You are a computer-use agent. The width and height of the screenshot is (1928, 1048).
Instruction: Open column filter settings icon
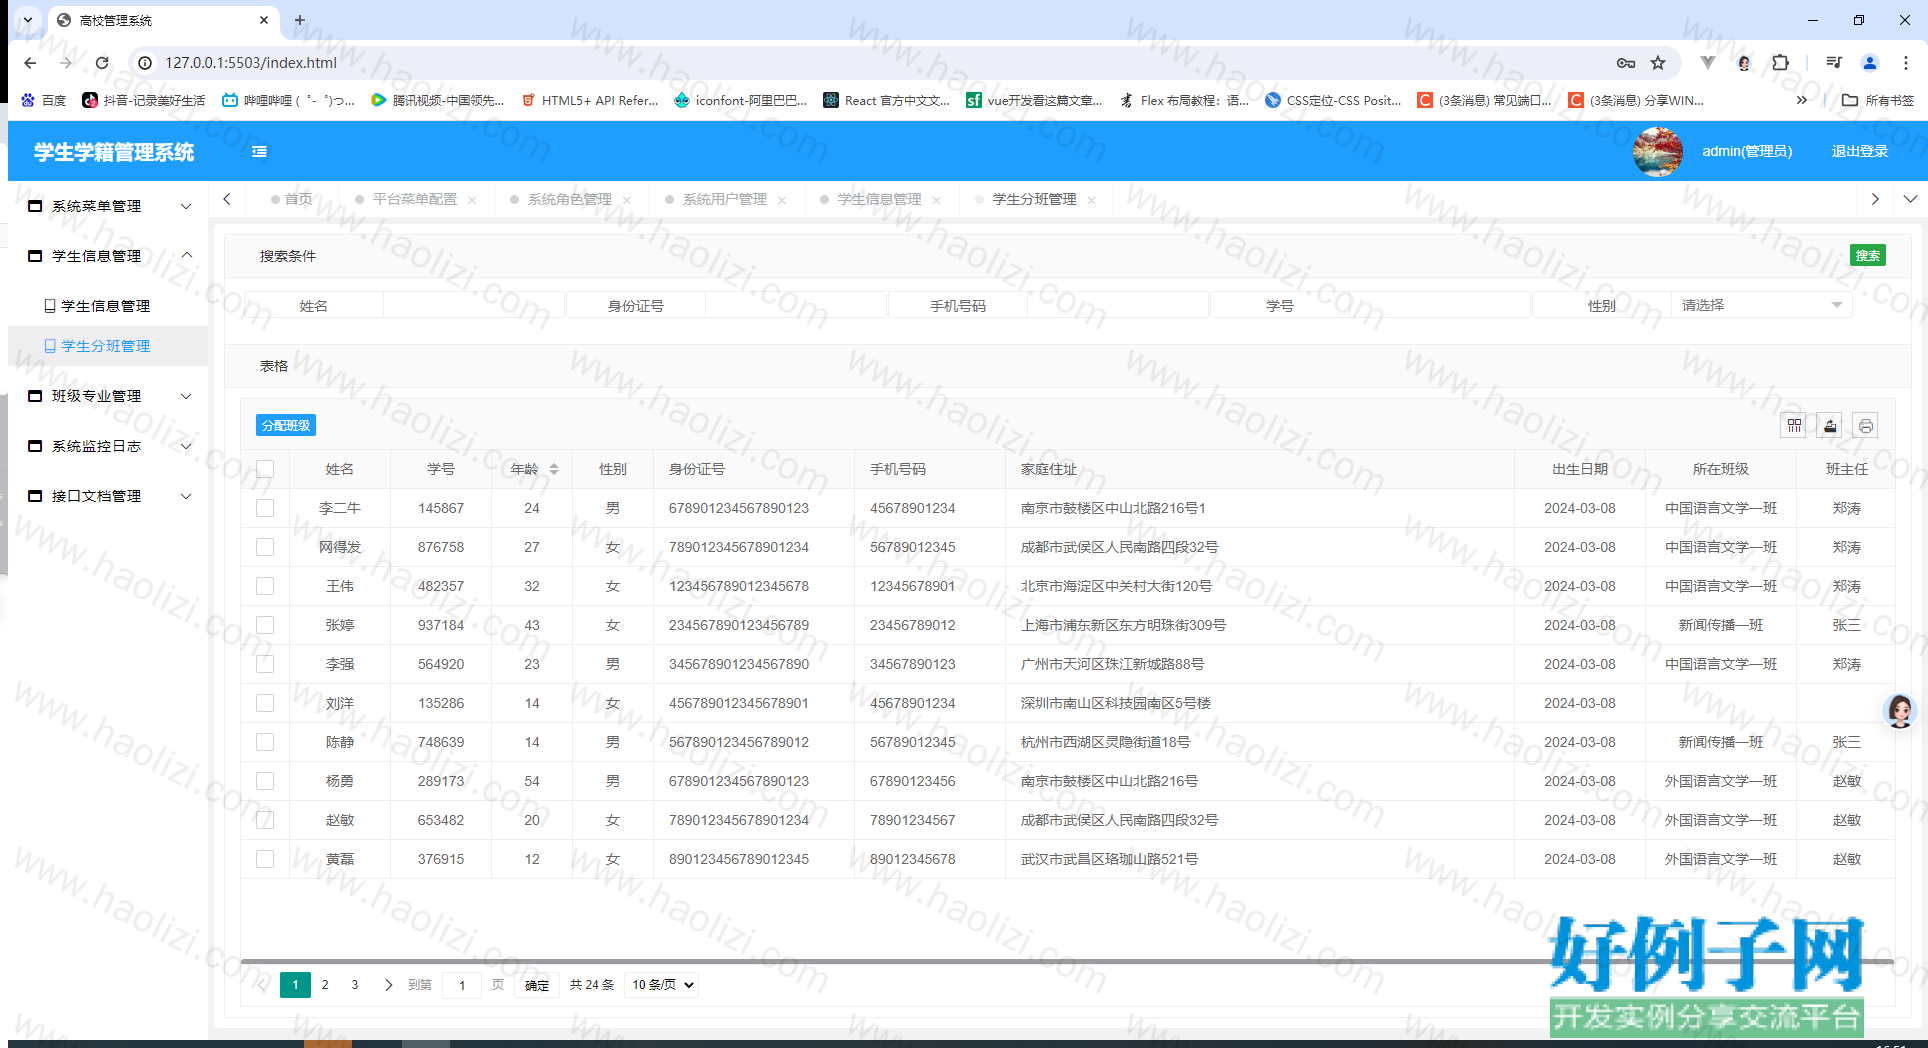click(1794, 426)
